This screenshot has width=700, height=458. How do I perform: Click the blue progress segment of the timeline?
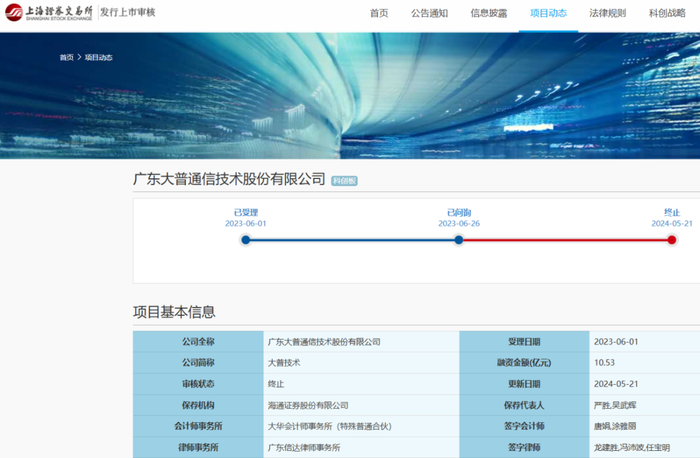pos(352,240)
